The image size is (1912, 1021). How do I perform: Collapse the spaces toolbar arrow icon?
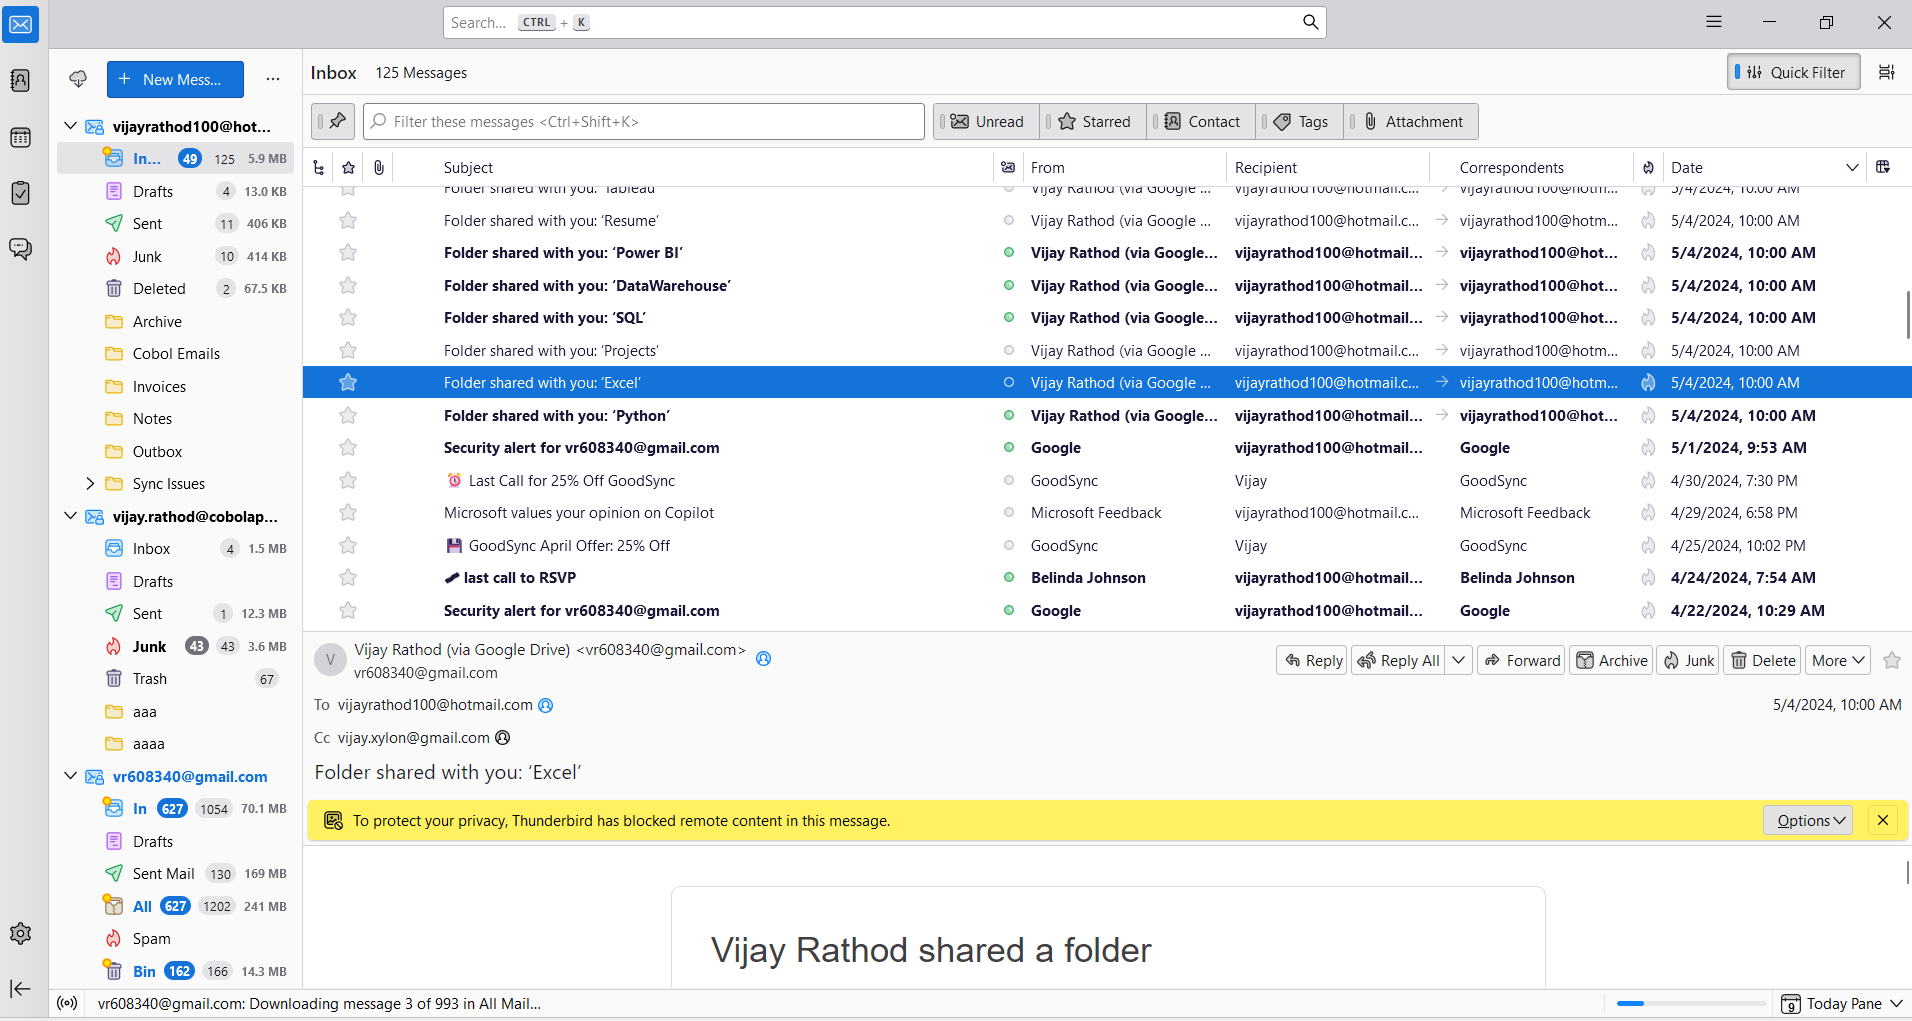click(20, 989)
